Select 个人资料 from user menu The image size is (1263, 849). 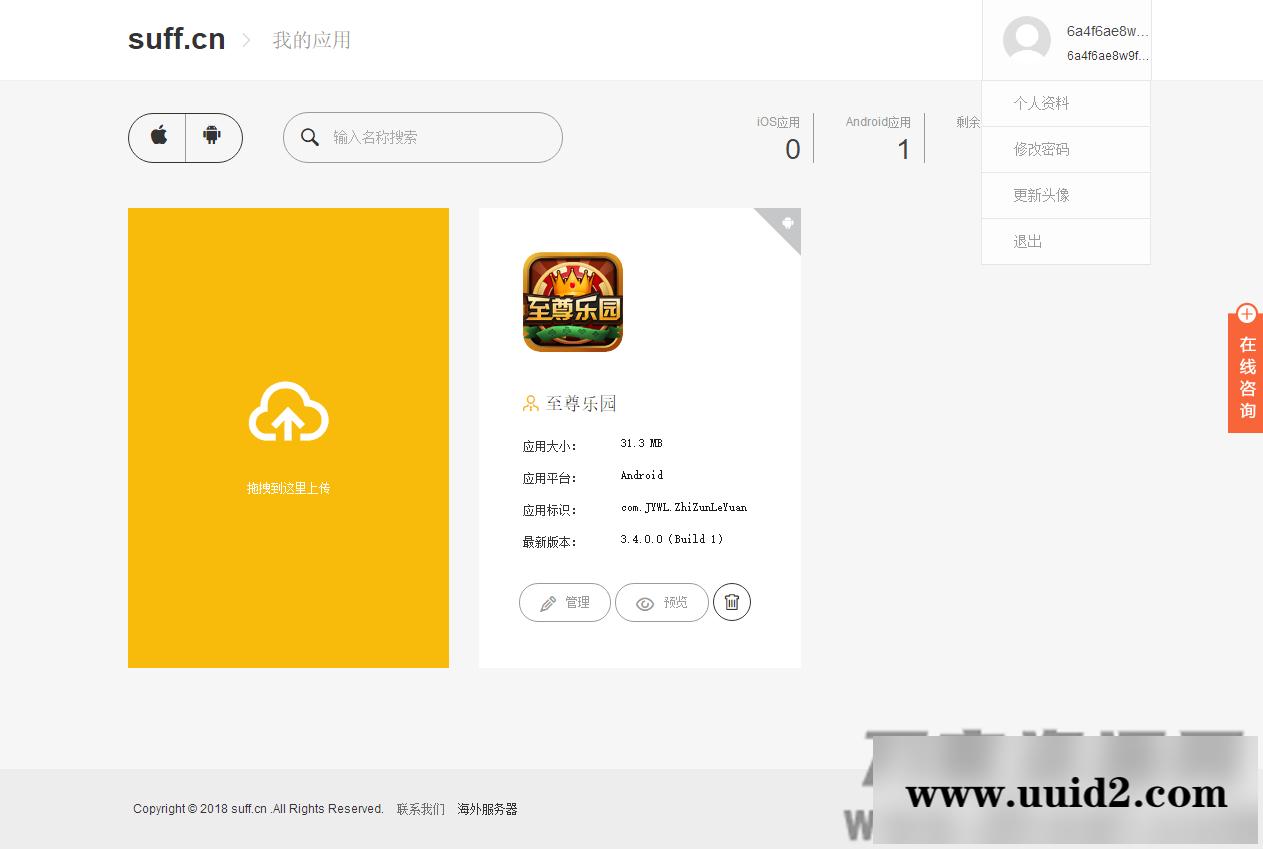(x=1041, y=103)
